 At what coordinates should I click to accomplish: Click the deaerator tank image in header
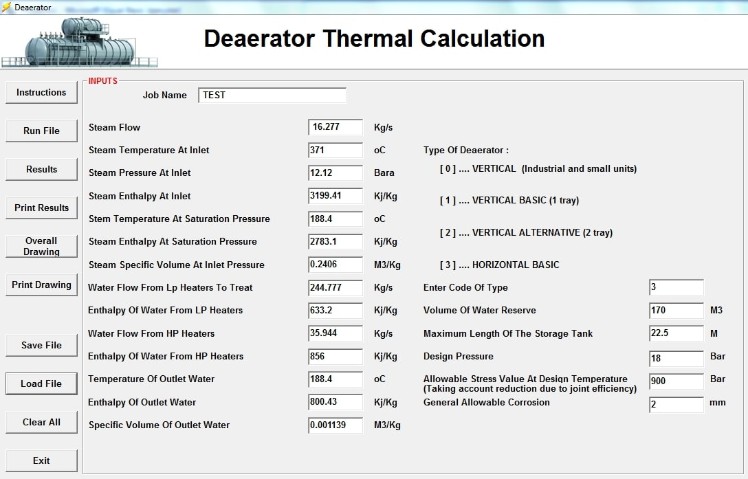[x=80, y=42]
